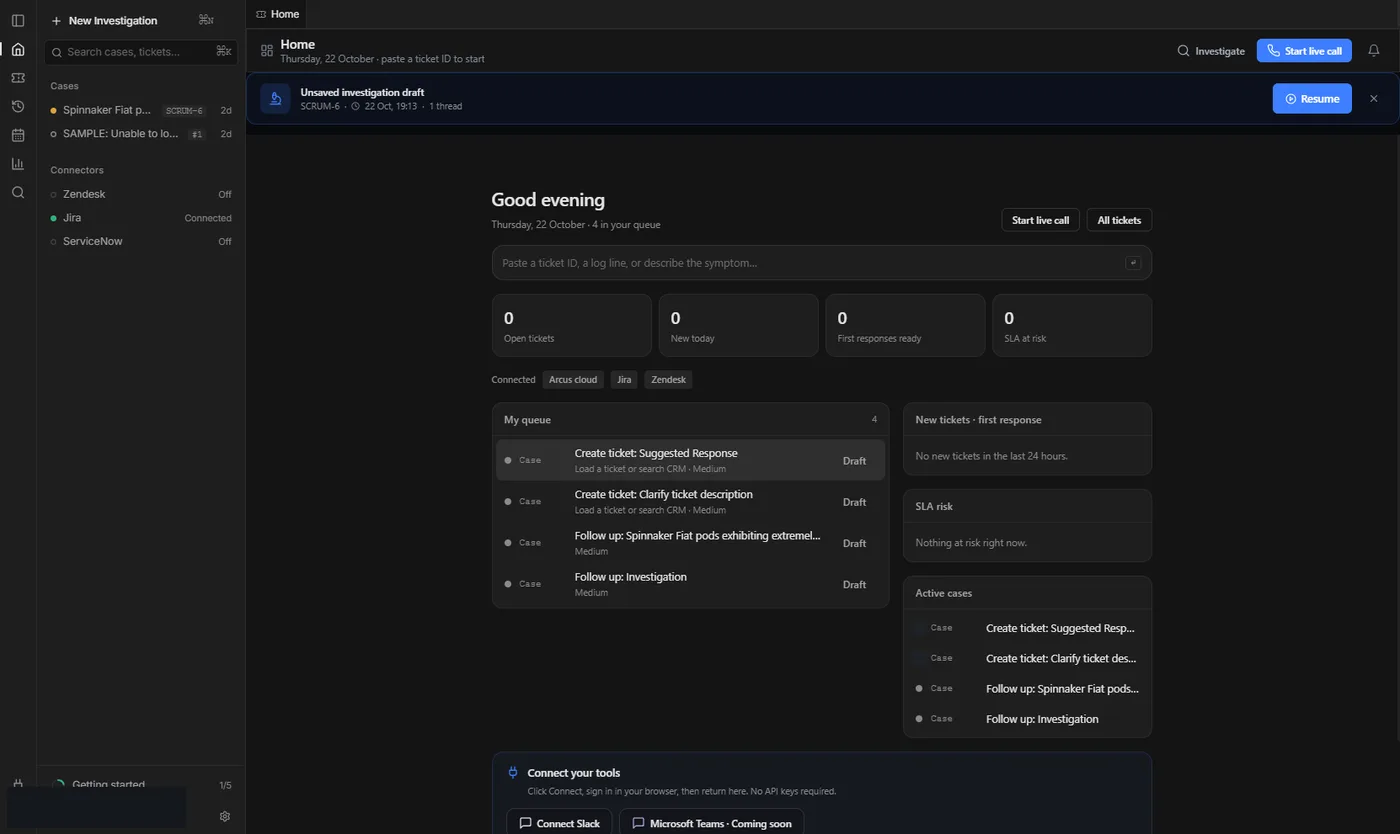Click the Jira connected tag
Image resolution: width=1400 pixels, height=834 pixels.
(x=624, y=380)
